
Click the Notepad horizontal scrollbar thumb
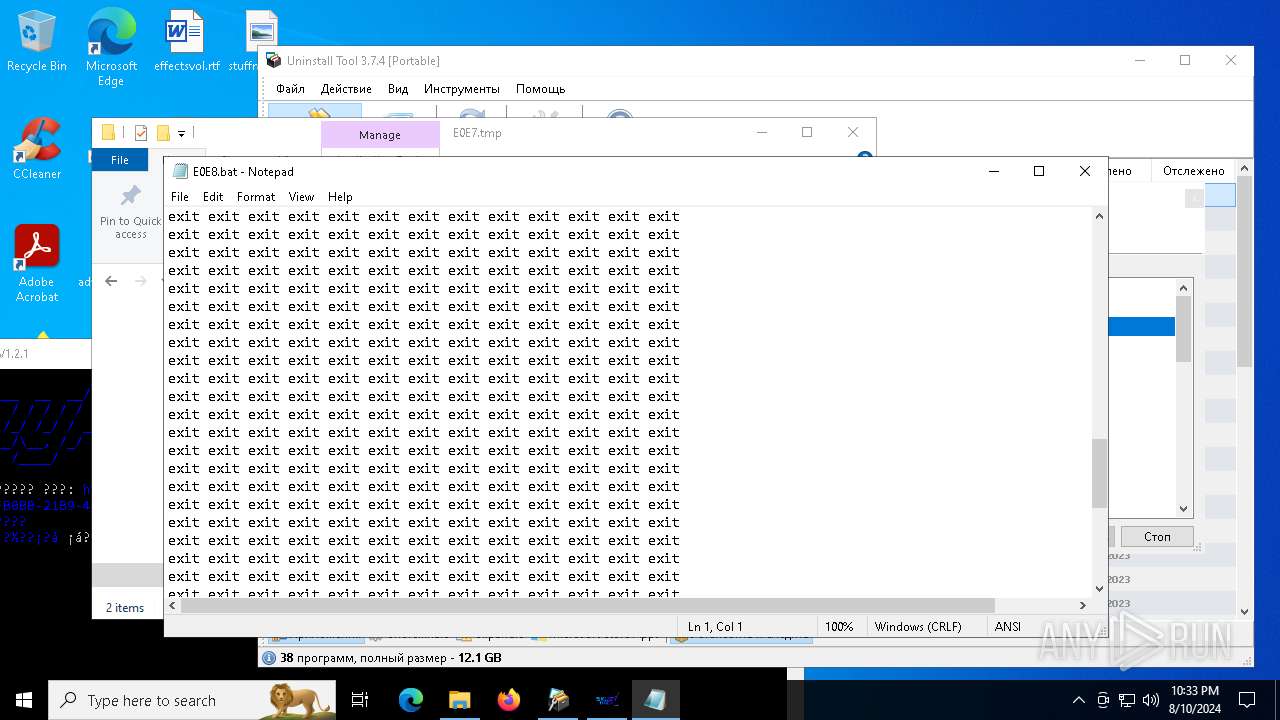[x=588, y=605]
